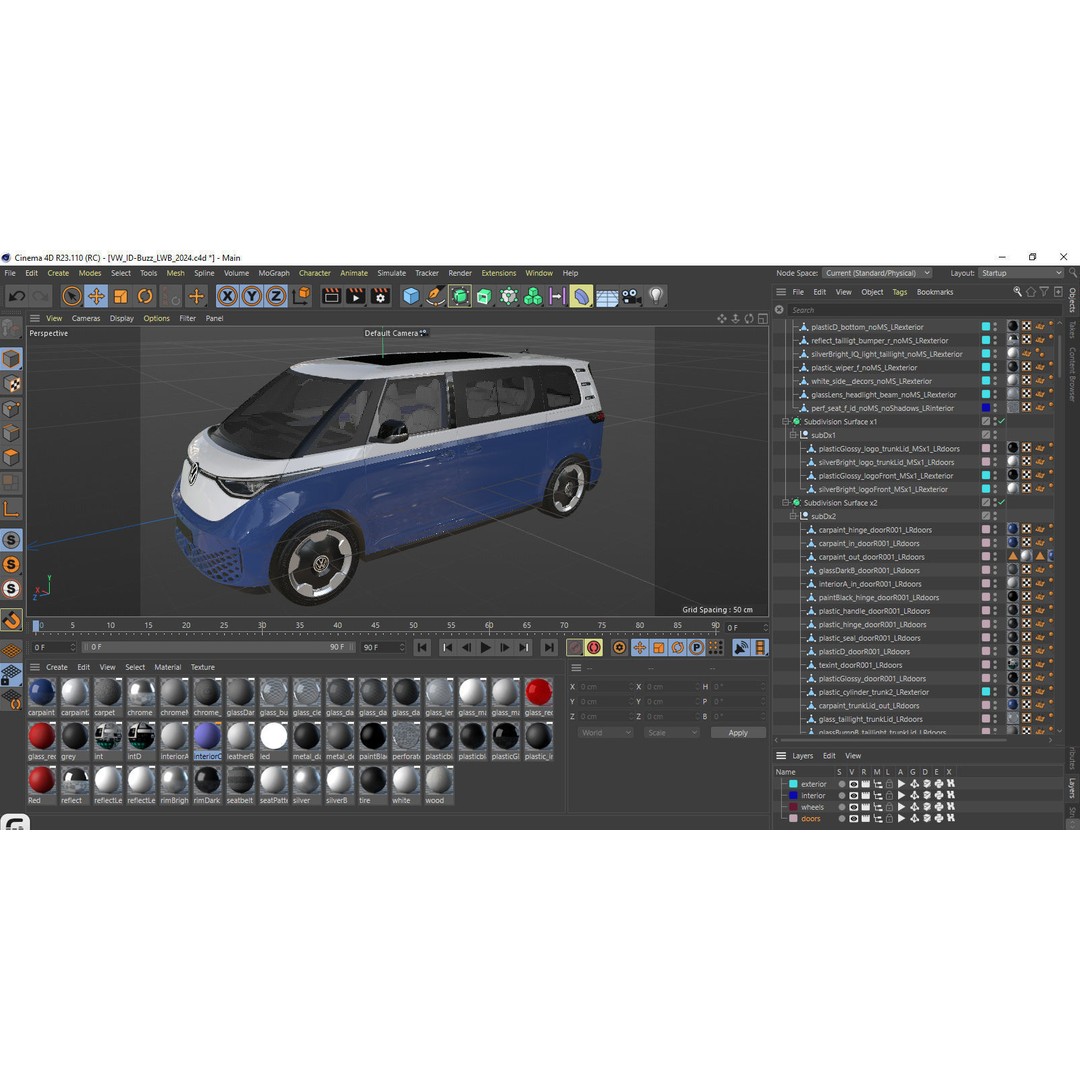This screenshot has width=1080, height=1080.
Task: Open the MoGraph menu
Action: (x=272, y=272)
